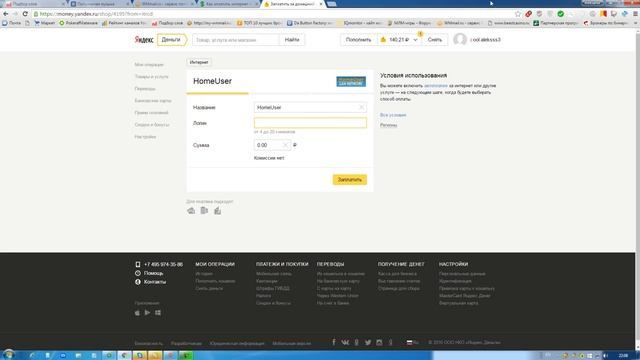Viewport: 640px width, 360px height.
Task: Click the third payment method icon
Action: coord(218,211)
